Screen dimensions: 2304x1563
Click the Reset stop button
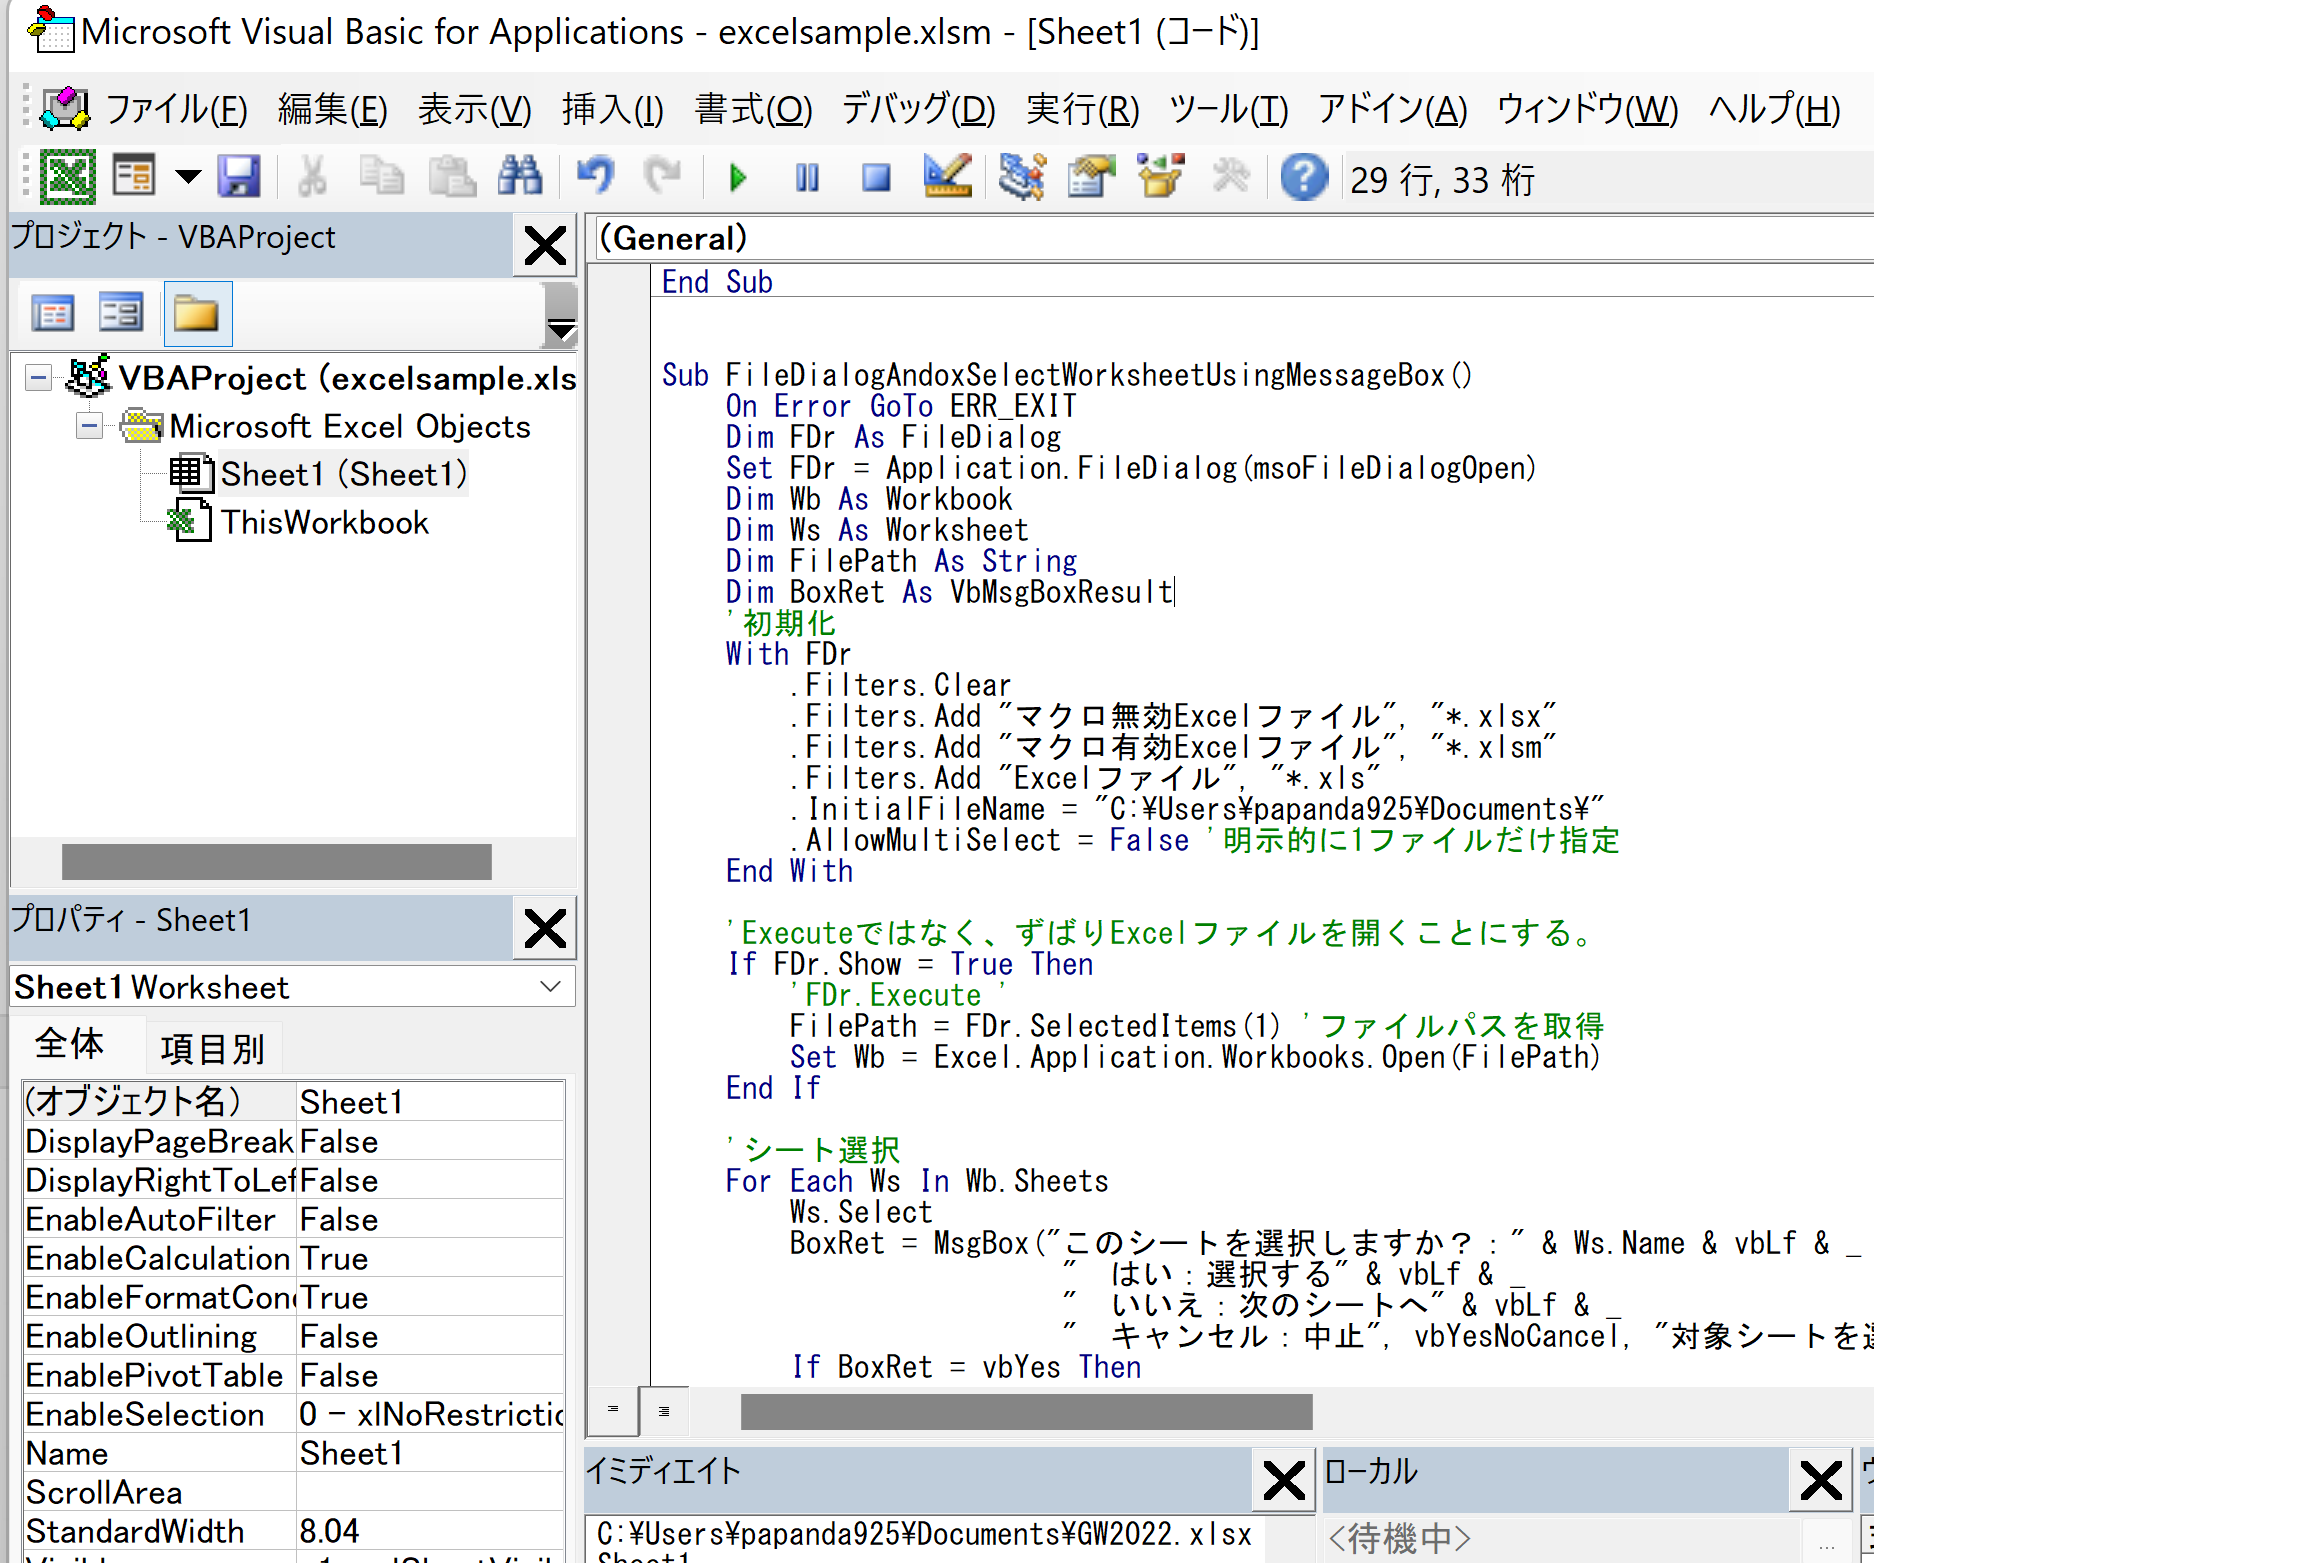(876, 179)
